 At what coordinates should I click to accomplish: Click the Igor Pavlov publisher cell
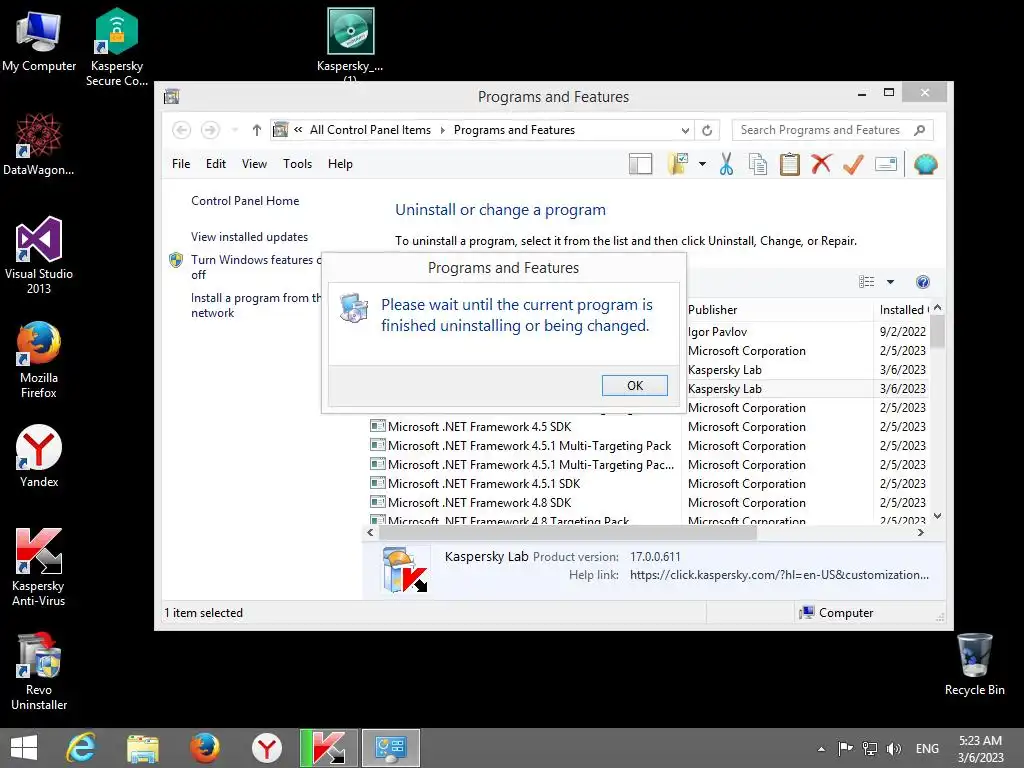717,332
